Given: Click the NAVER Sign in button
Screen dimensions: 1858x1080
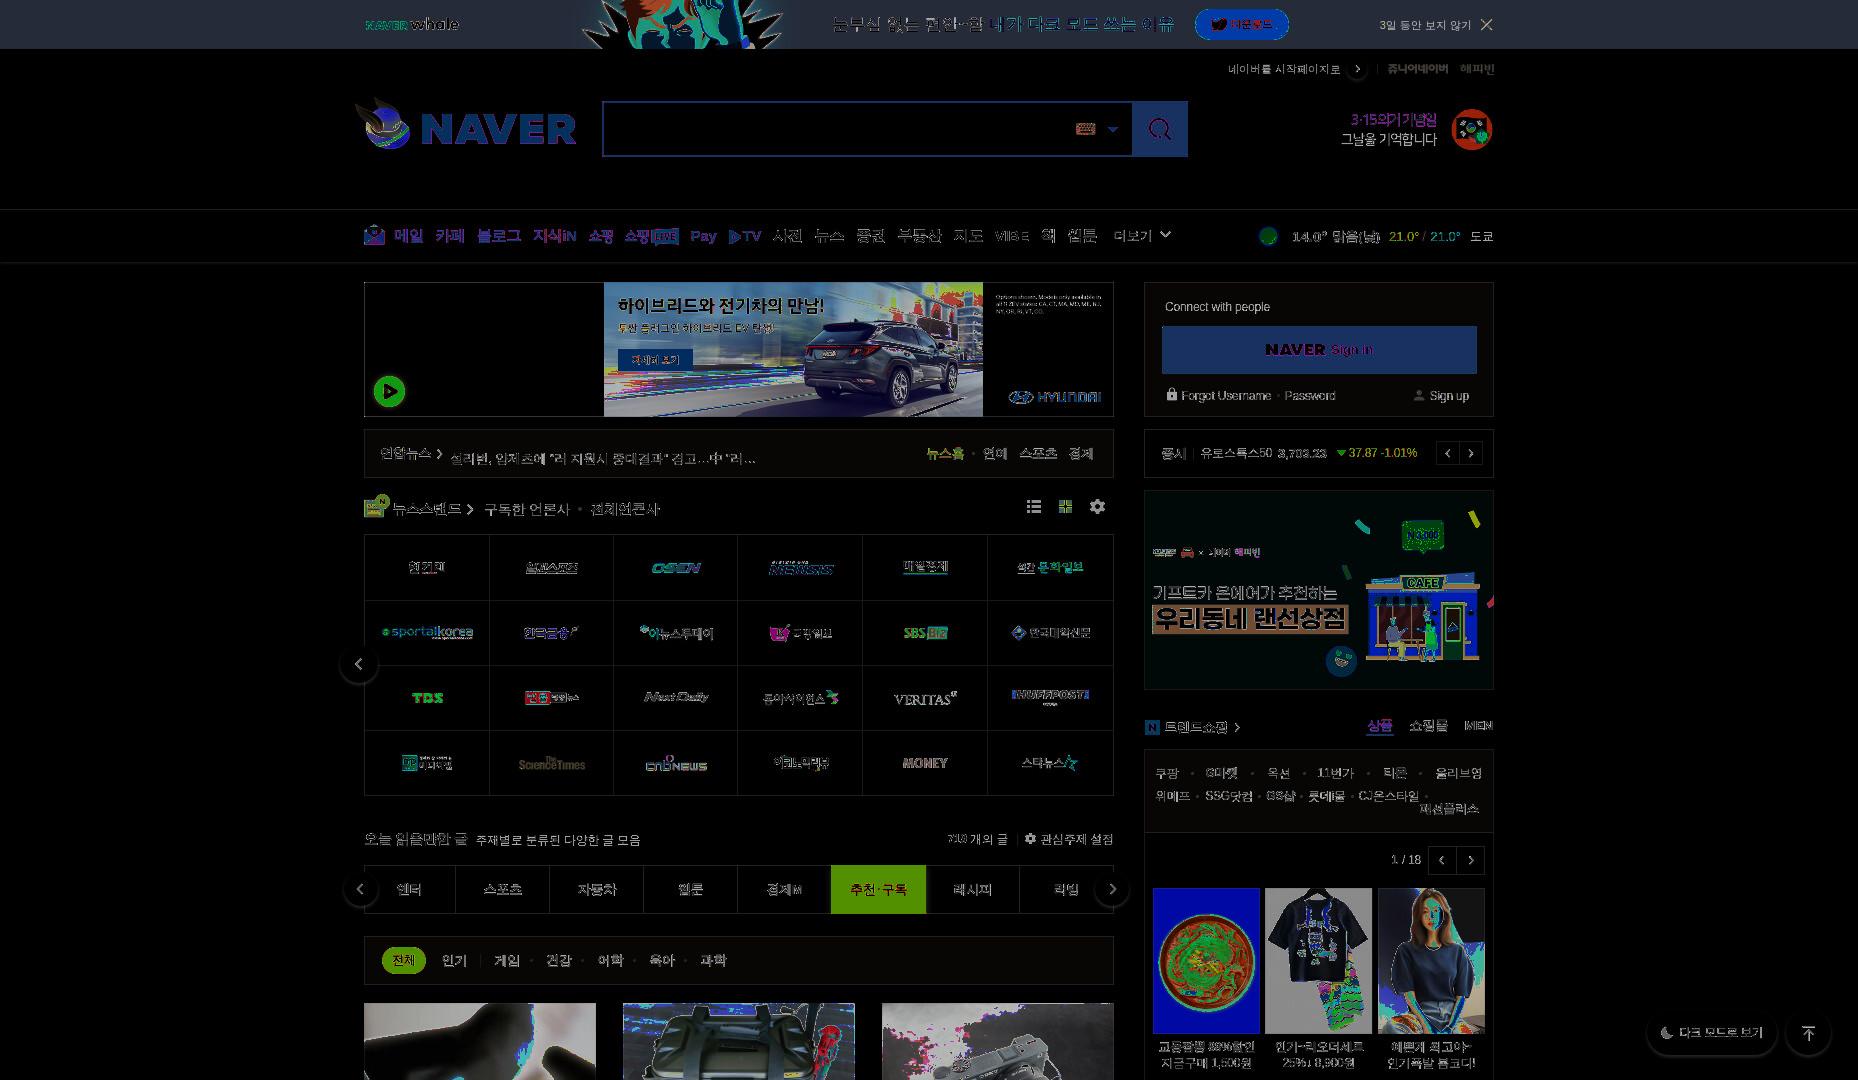Looking at the screenshot, I should tap(1319, 349).
